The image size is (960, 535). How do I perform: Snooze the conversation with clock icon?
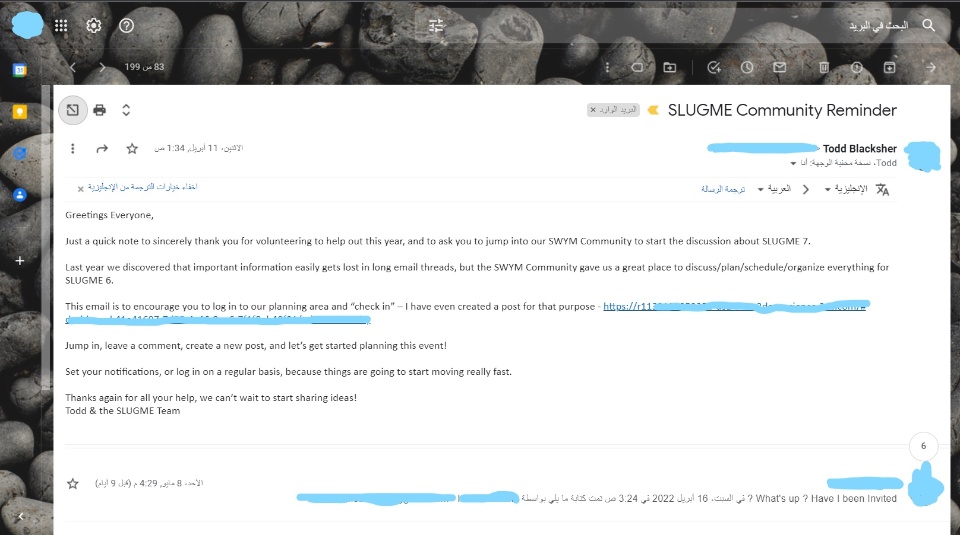click(748, 67)
